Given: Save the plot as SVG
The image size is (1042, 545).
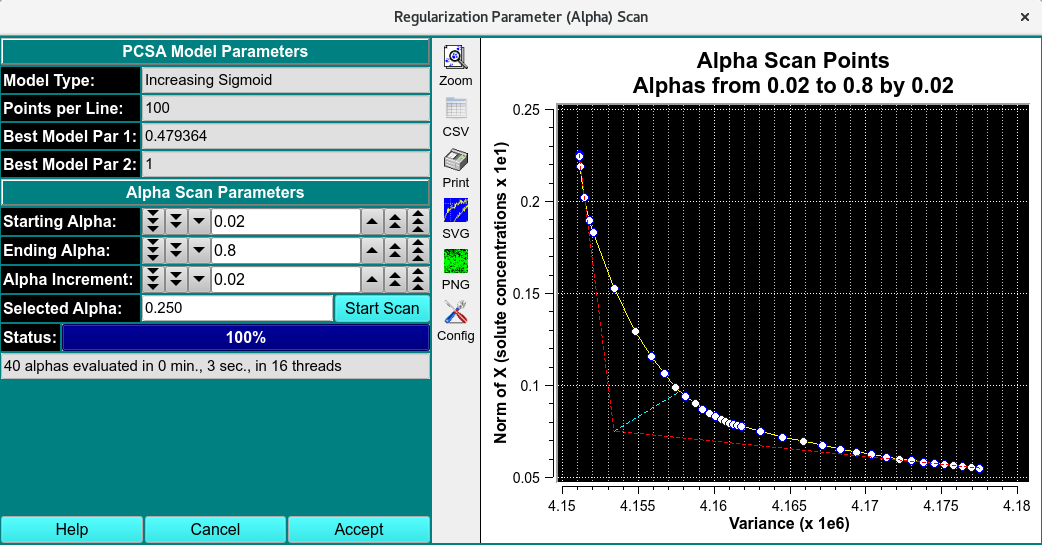Looking at the screenshot, I should (456, 211).
